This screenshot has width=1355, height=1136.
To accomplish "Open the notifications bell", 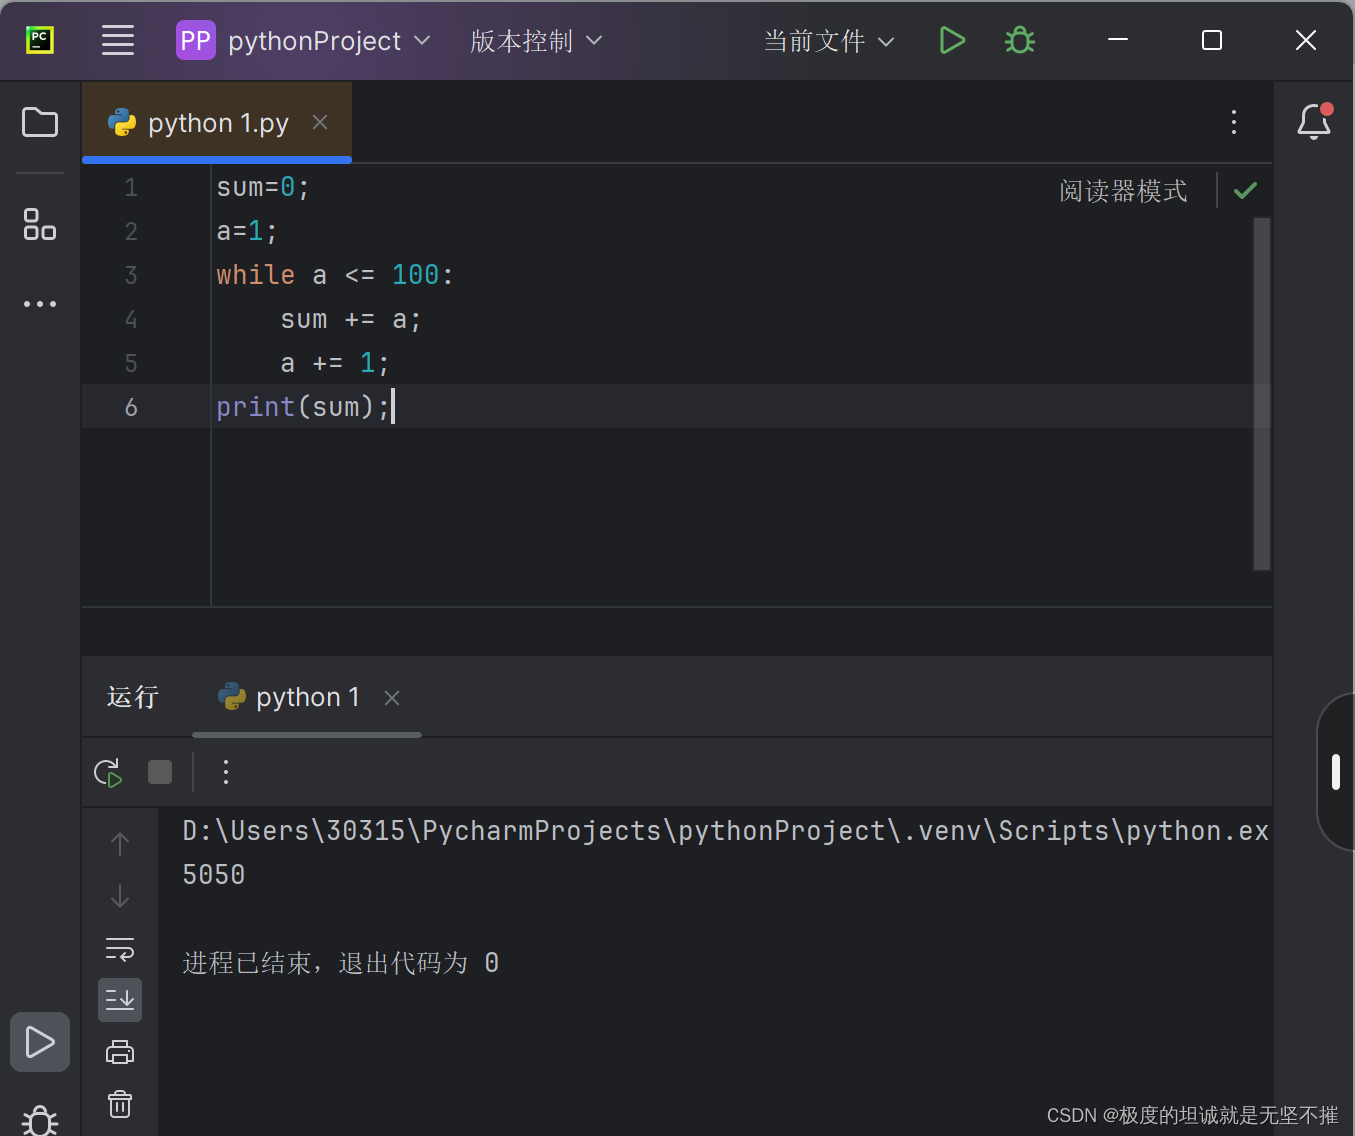I will (1313, 122).
